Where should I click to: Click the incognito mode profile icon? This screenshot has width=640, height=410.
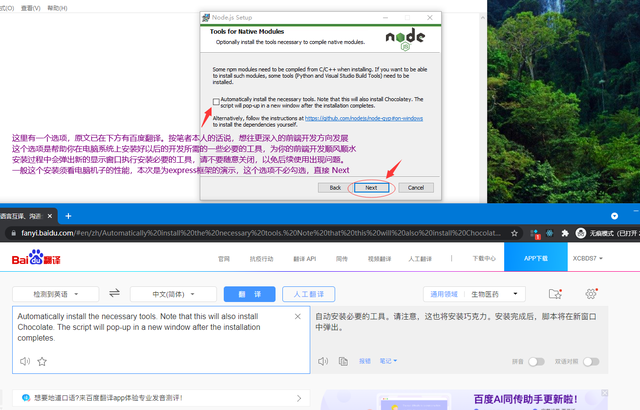coord(580,233)
